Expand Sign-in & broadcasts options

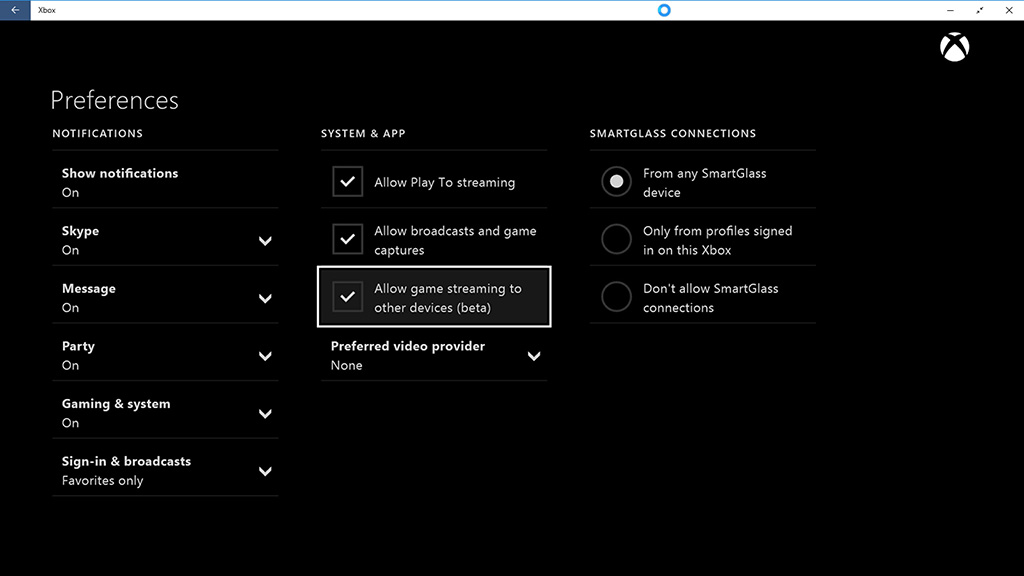(x=265, y=471)
